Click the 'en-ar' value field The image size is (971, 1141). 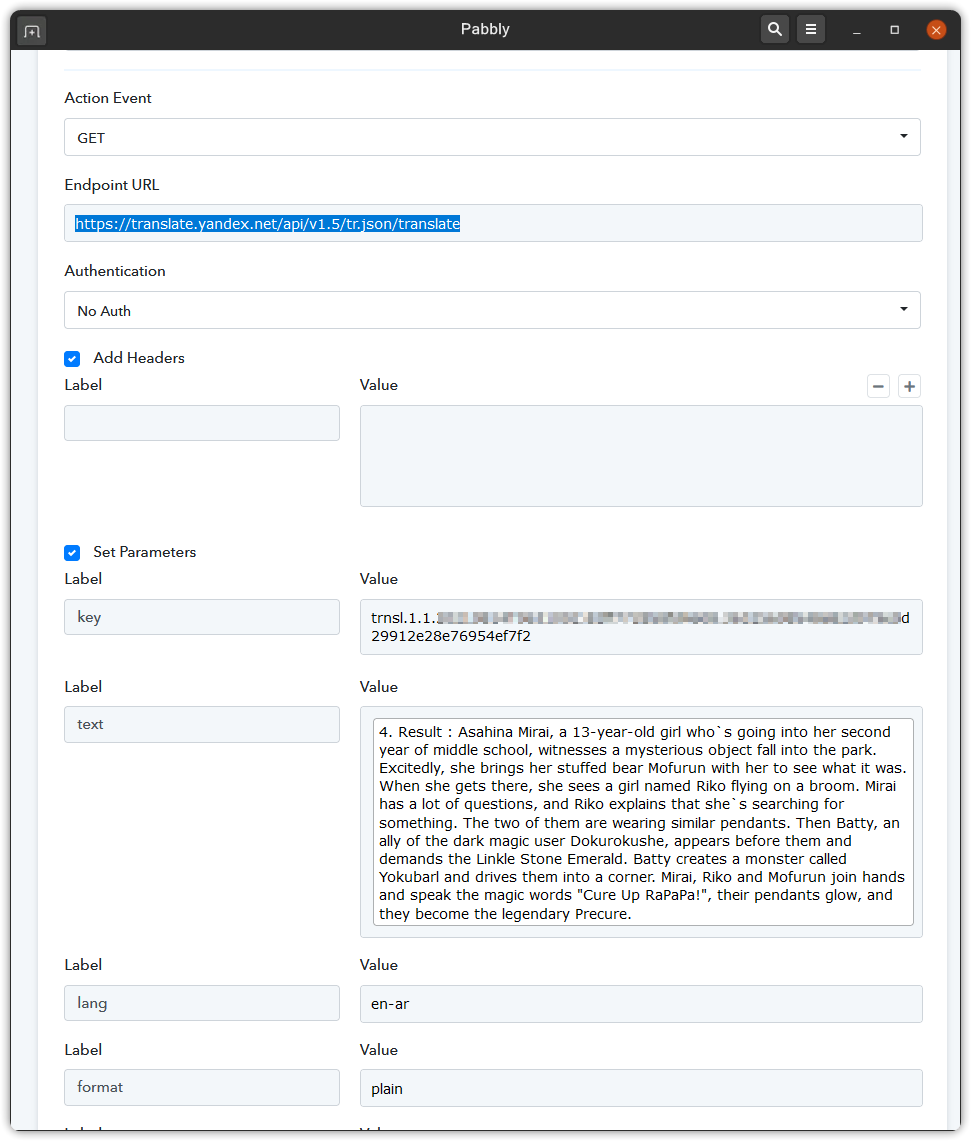641,1004
